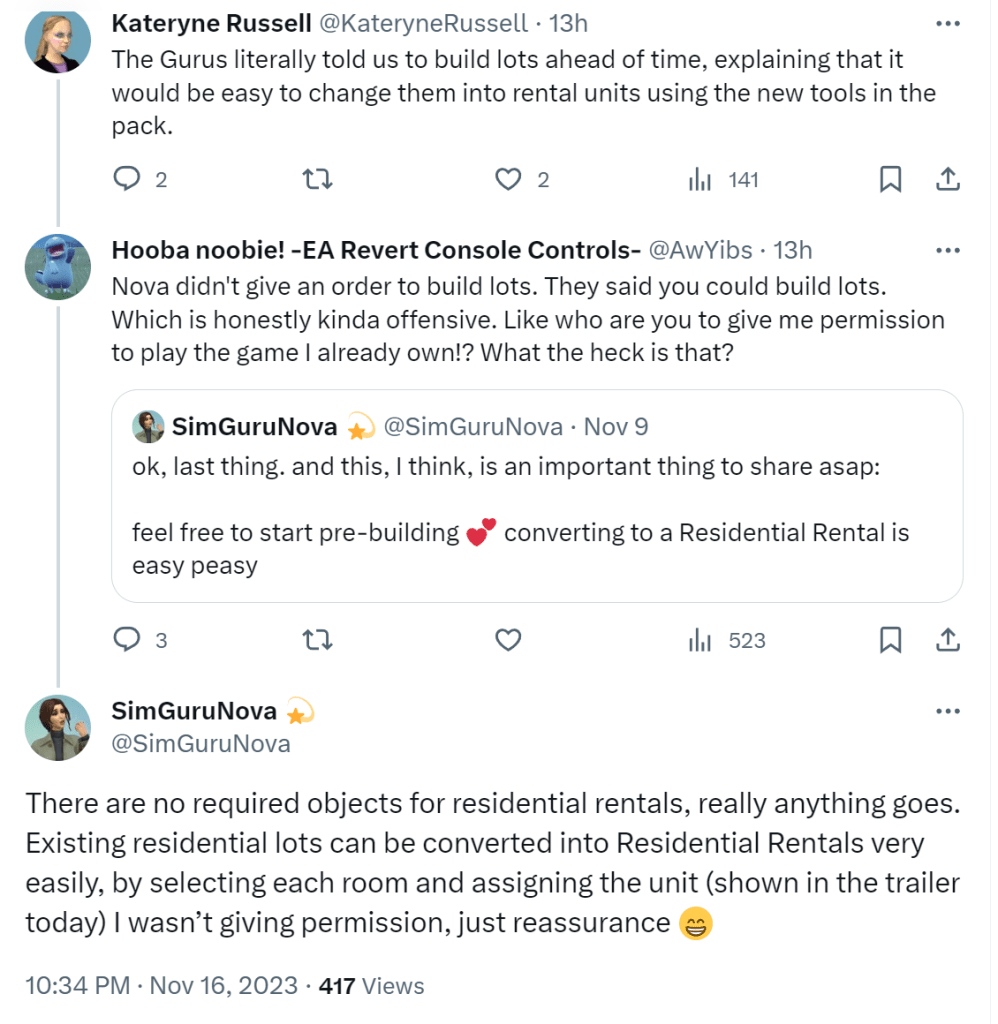The height and width of the screenshot is (1024, 998).
Task: Retweet Kateryne Russell's post
Action: click(317, 180)
